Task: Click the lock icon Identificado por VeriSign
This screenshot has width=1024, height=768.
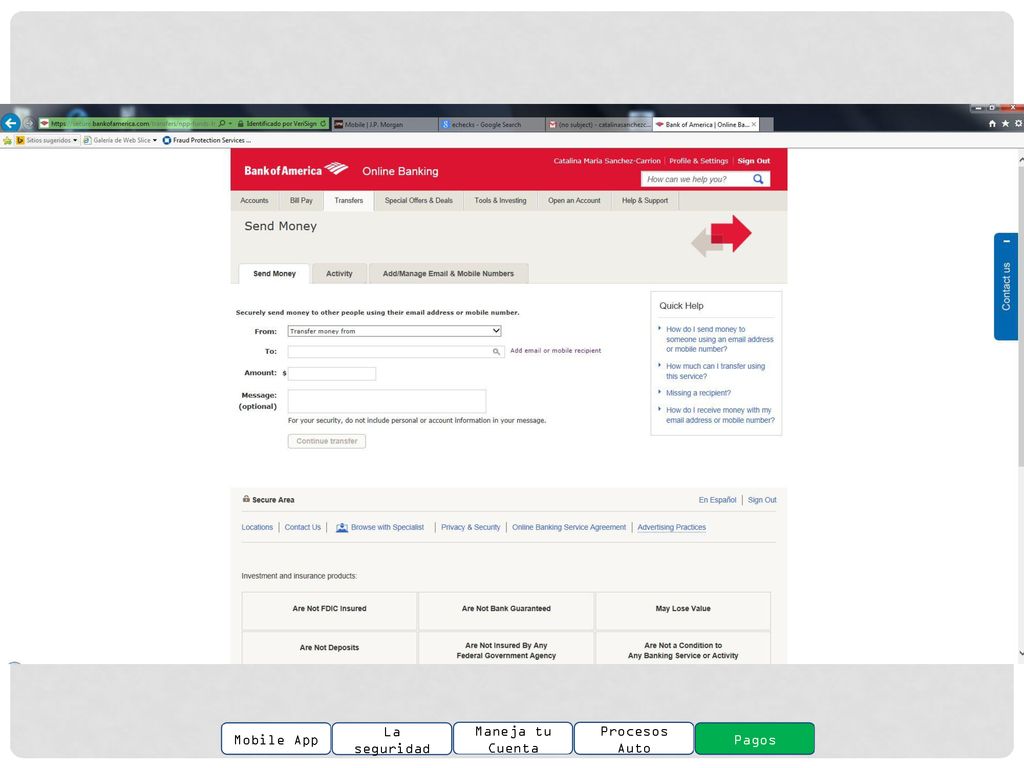Action: tap(241, 123)
